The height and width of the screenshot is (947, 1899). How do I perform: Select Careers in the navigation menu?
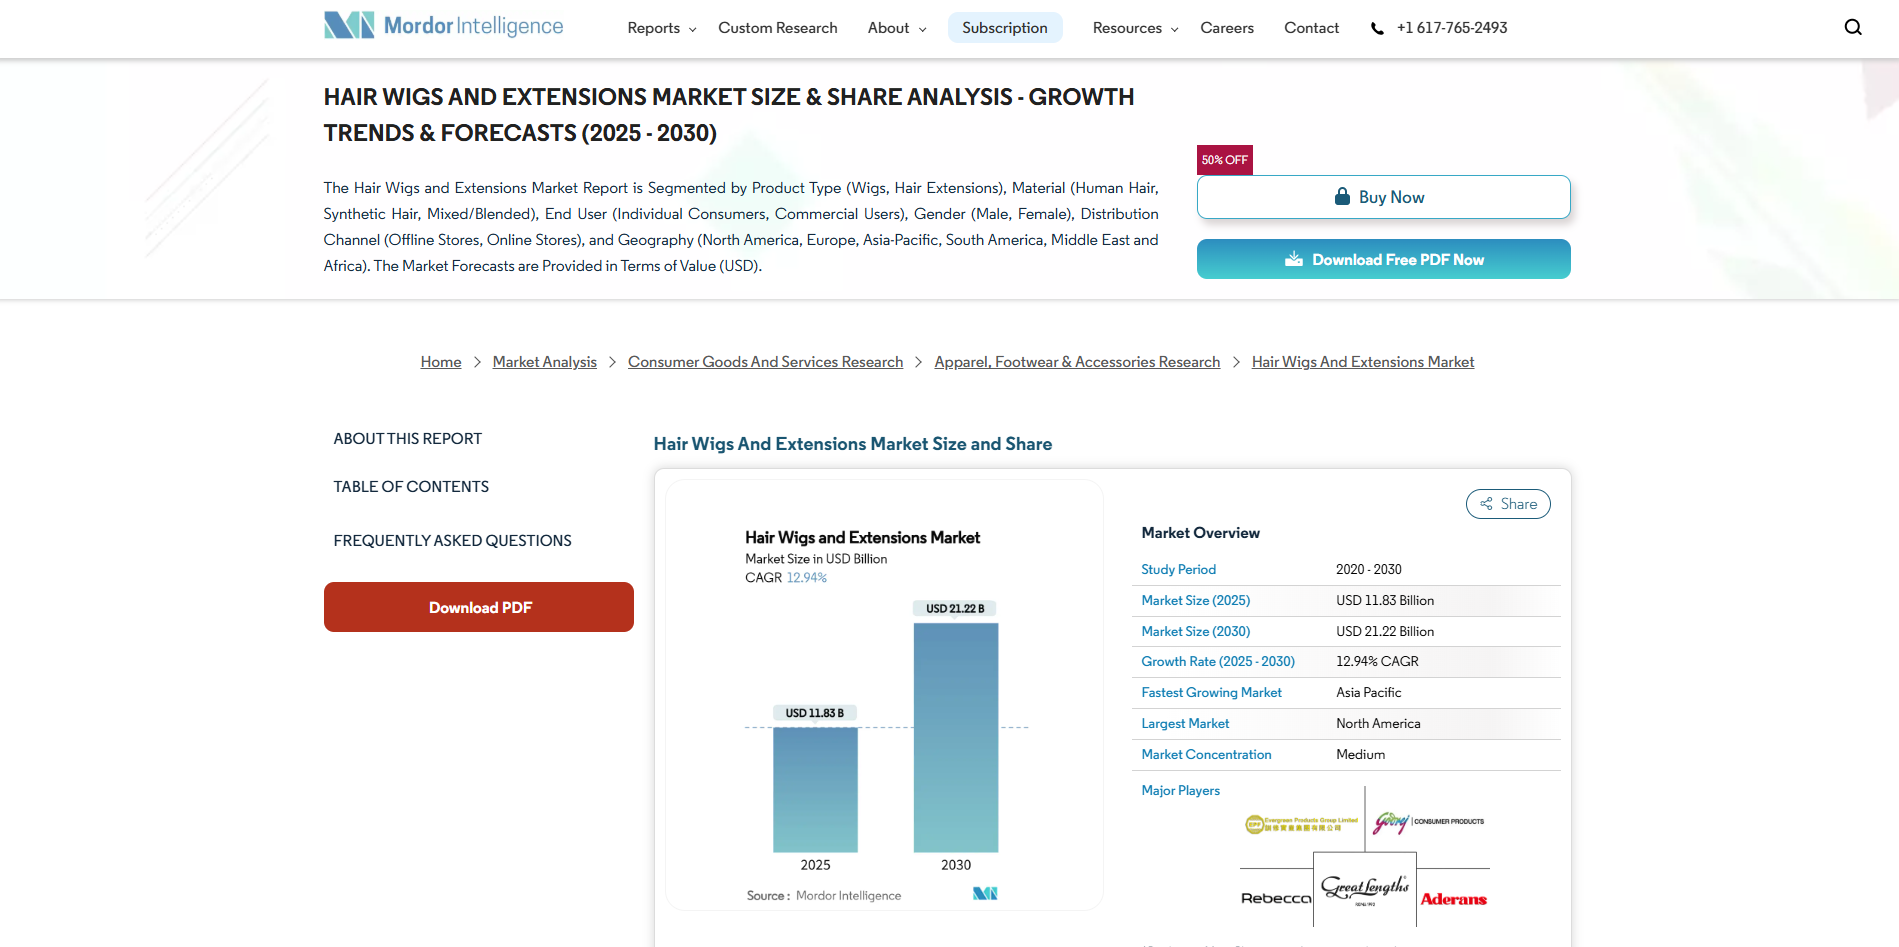tap(1227, 28)
